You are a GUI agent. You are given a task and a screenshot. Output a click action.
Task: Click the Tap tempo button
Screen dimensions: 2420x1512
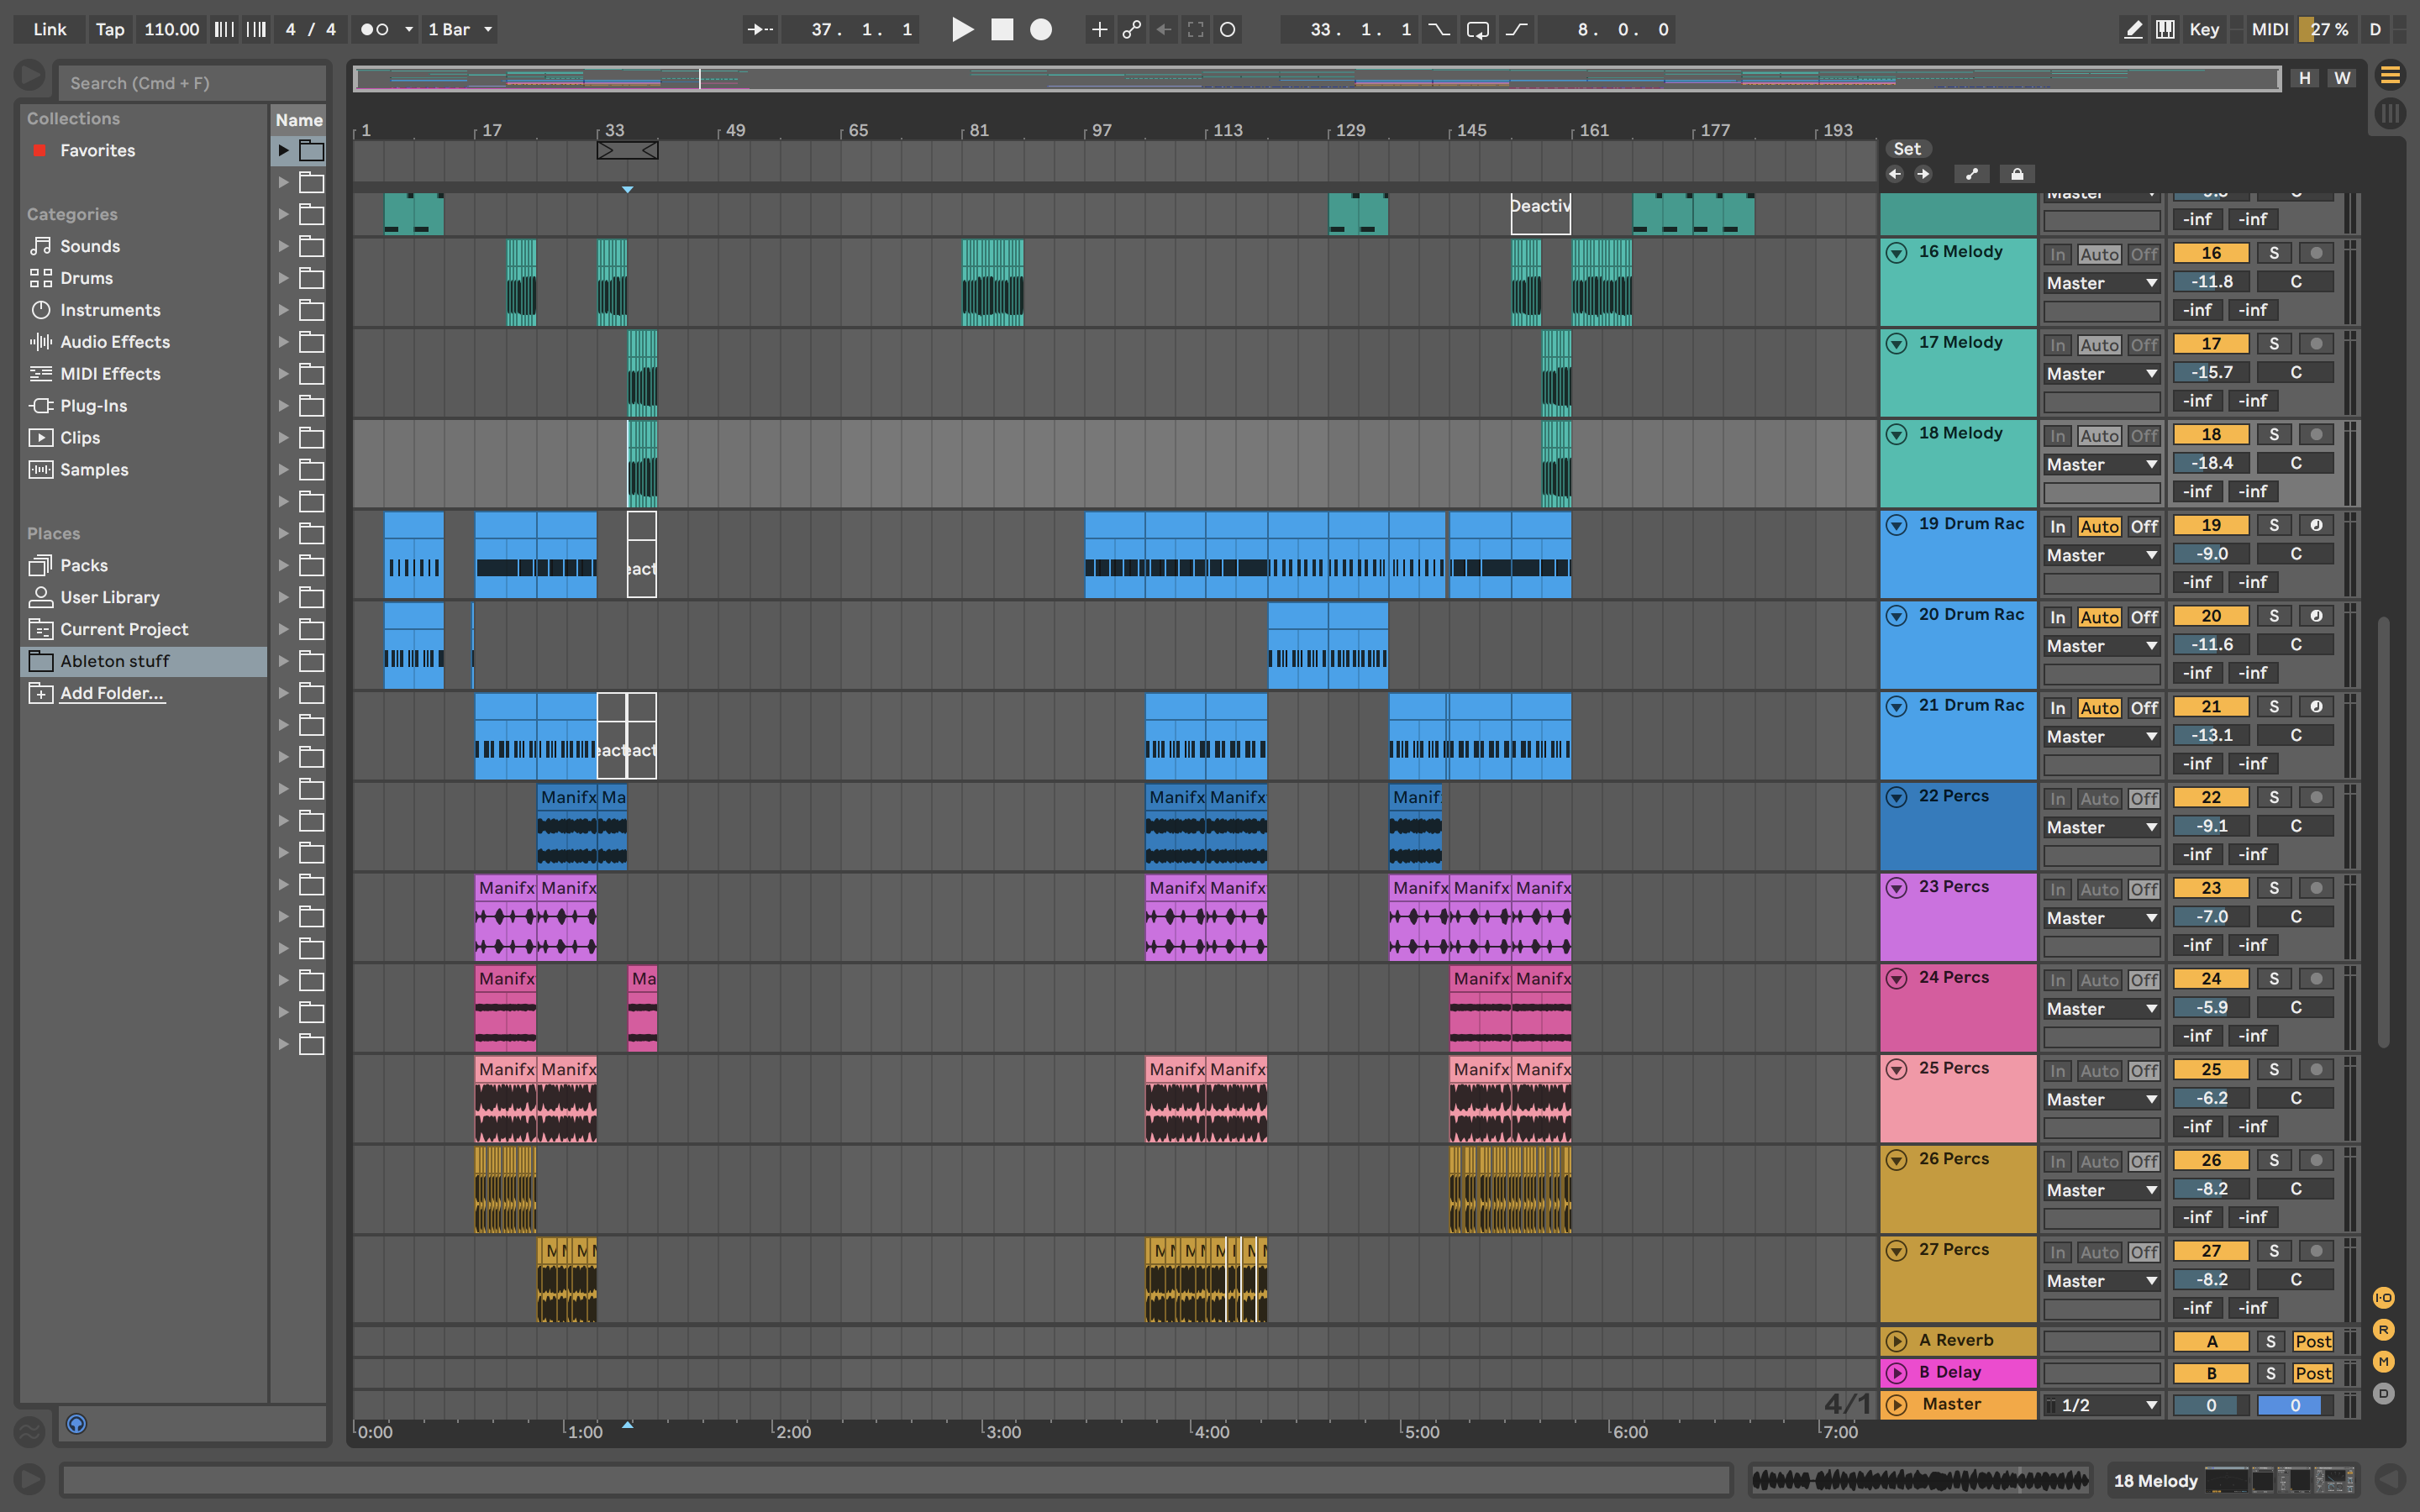[110, 29]
